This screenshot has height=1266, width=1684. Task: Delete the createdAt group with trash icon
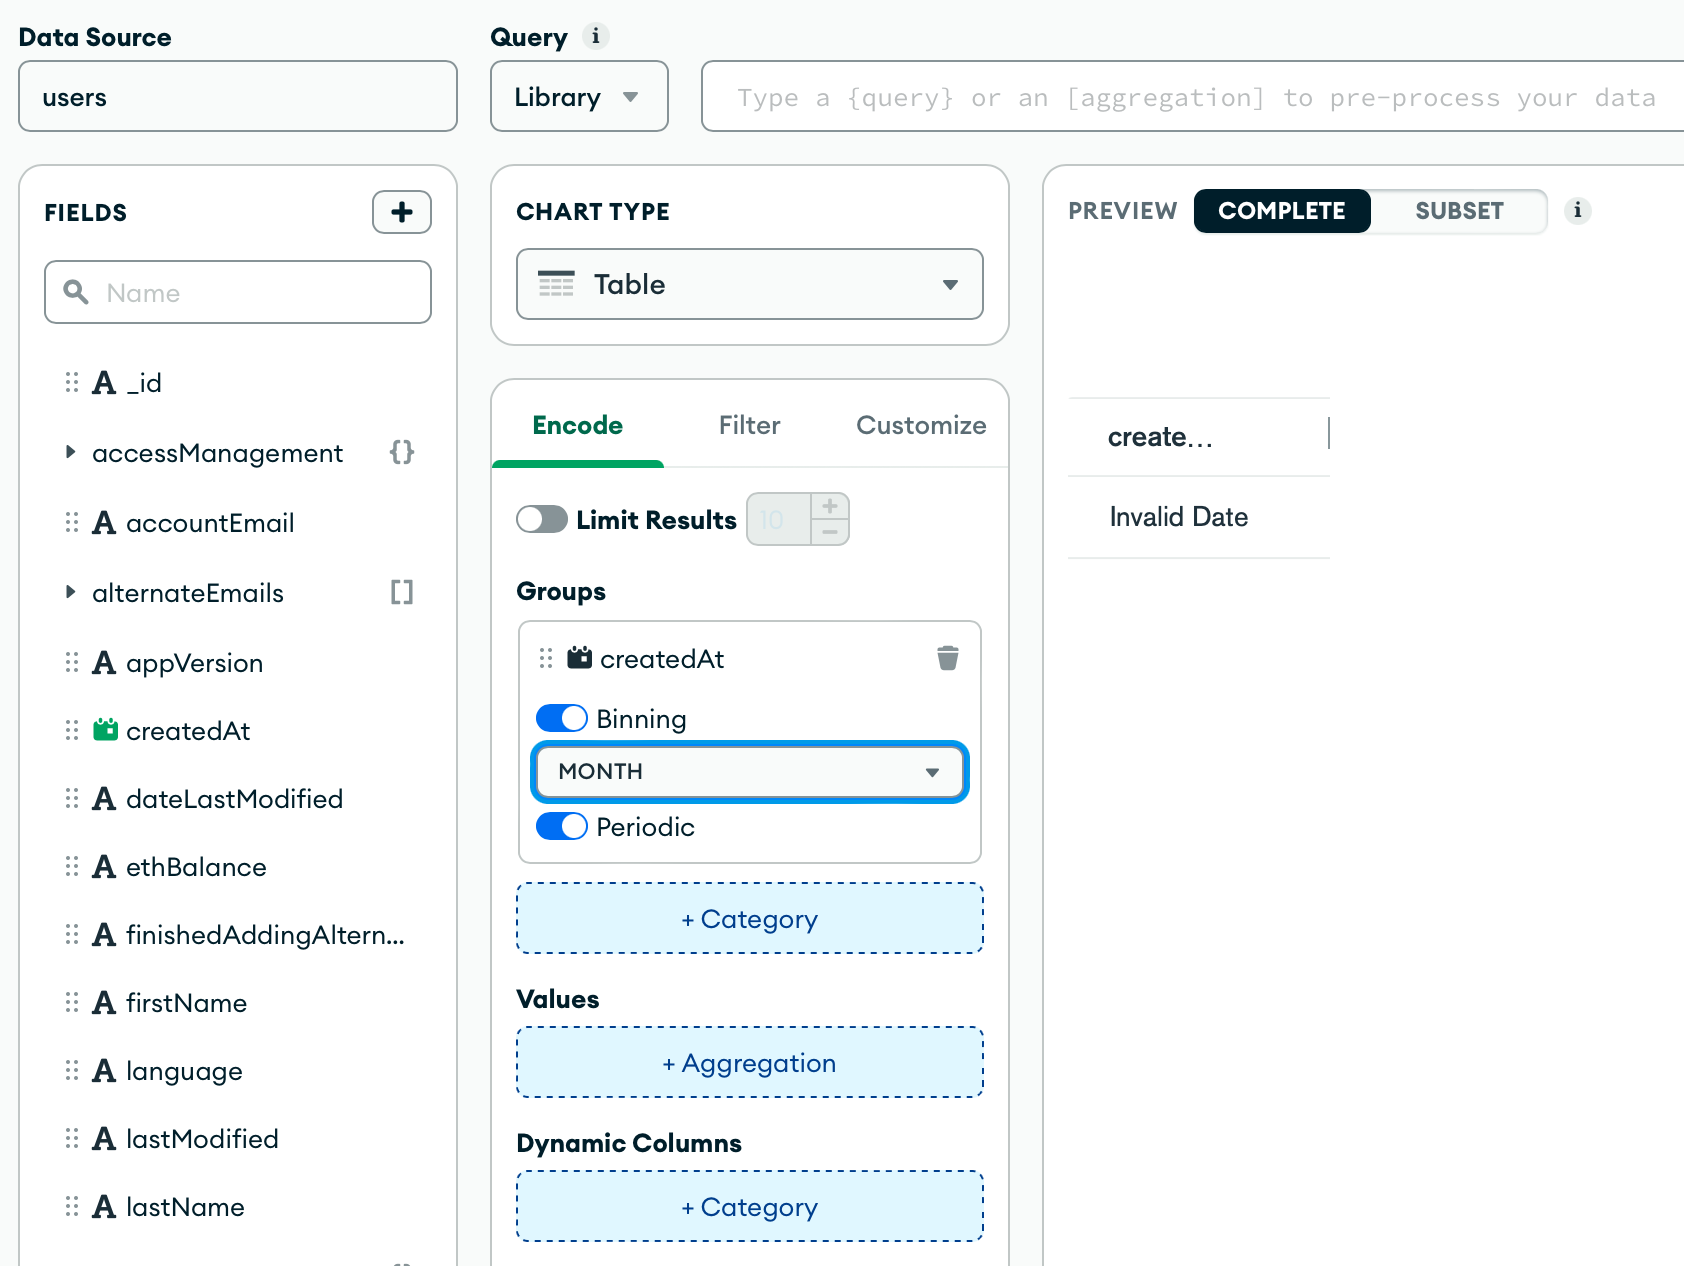[x=947, y=658]
